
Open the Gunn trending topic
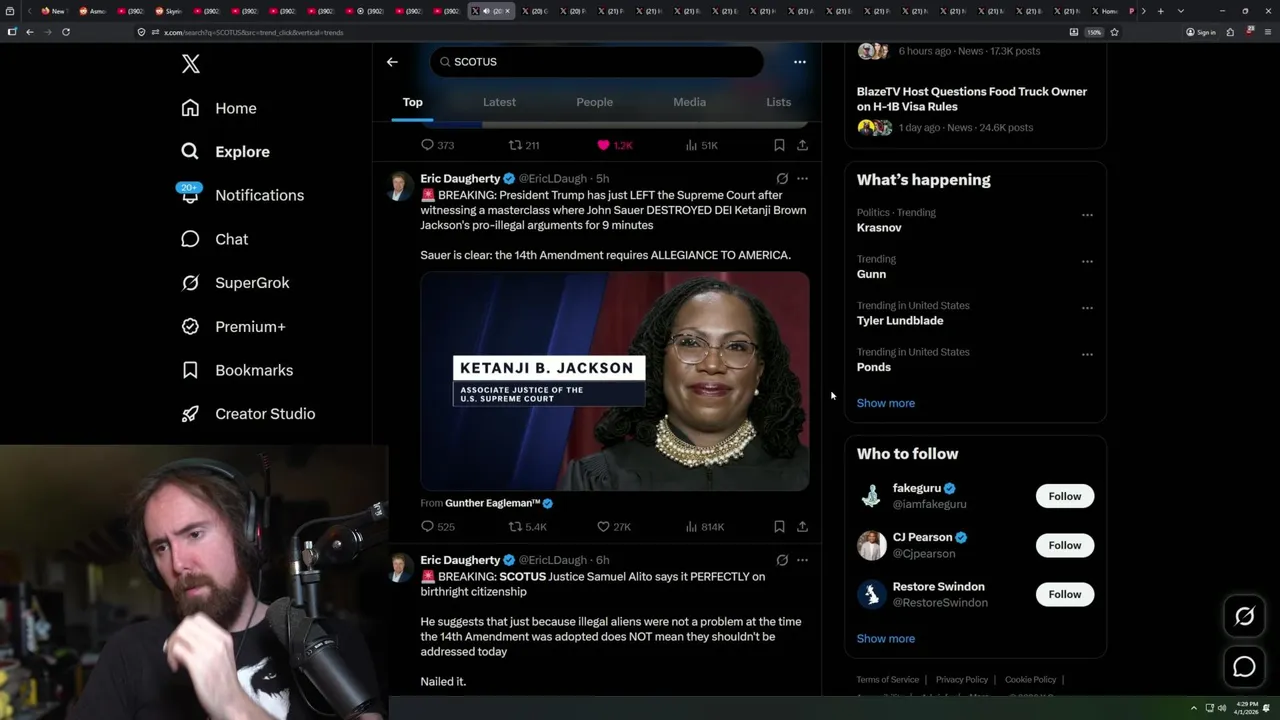click(x=871, y=274)
